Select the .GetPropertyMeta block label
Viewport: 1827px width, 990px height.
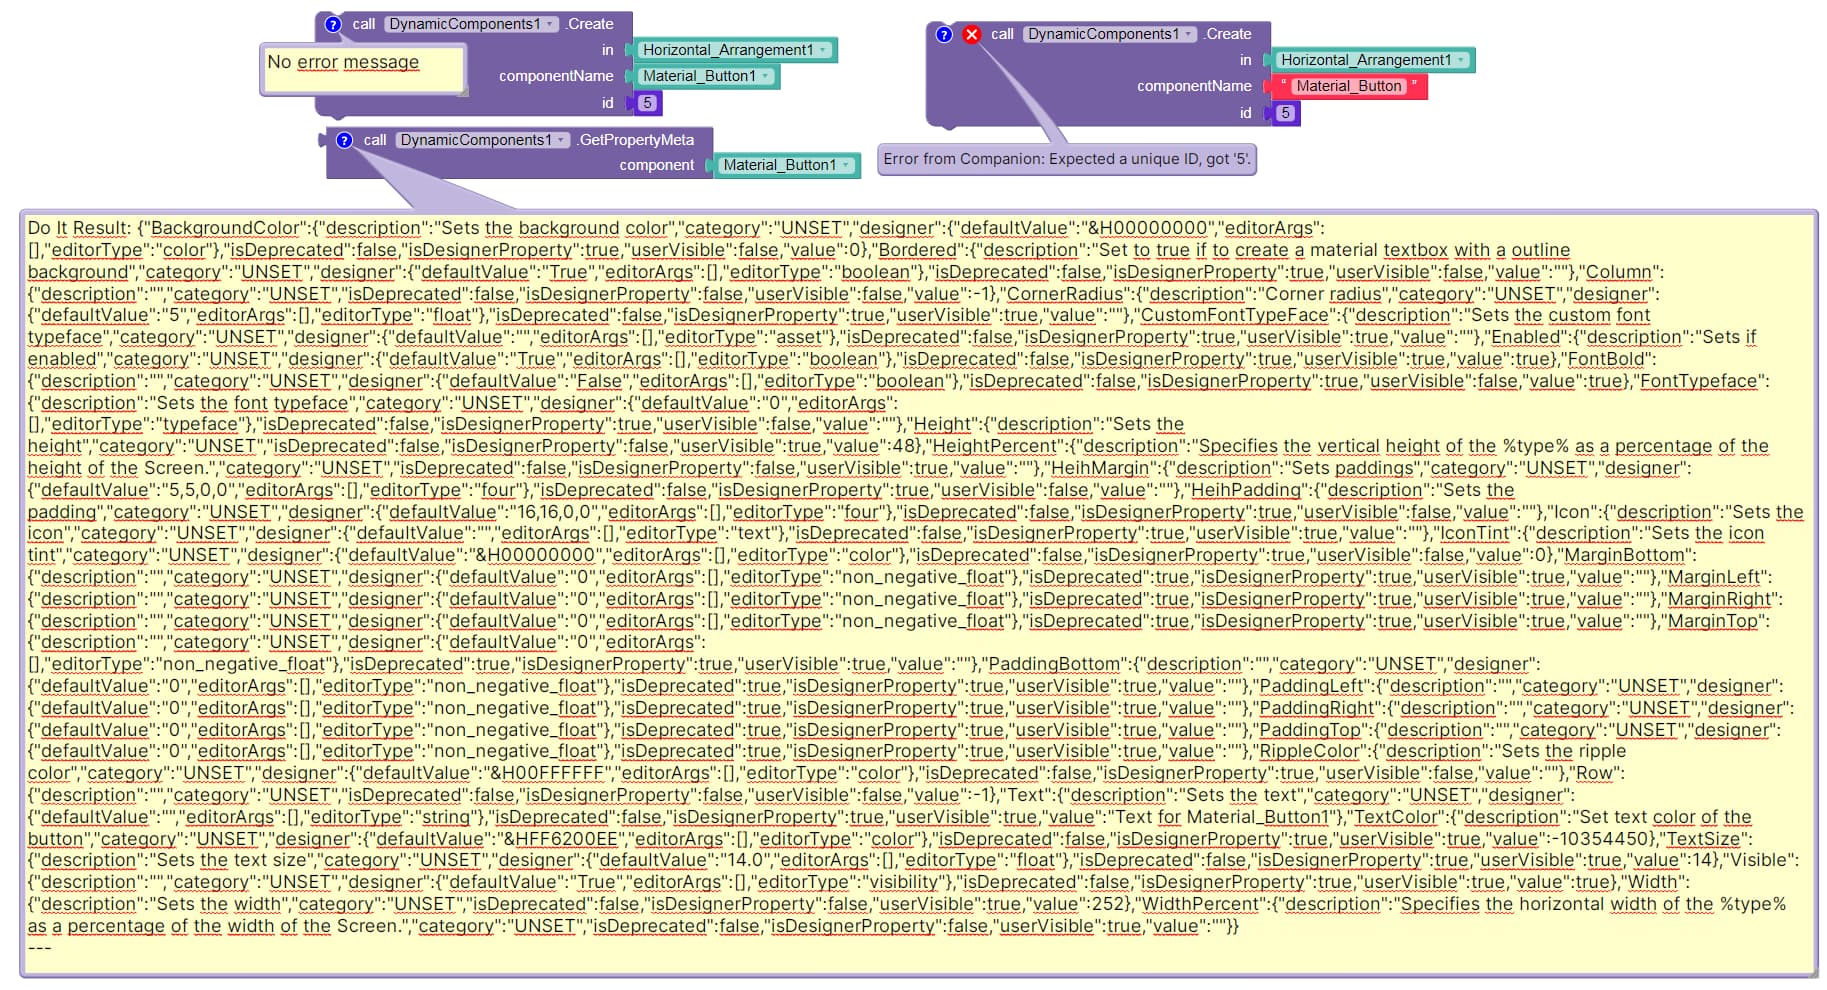click(634, 140)
